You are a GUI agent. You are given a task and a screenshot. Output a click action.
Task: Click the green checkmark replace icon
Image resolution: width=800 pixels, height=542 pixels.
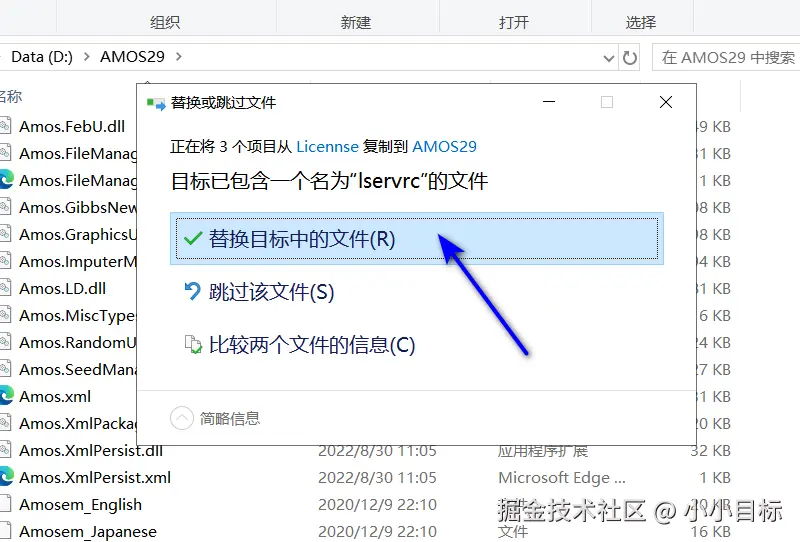click(193, 238)
